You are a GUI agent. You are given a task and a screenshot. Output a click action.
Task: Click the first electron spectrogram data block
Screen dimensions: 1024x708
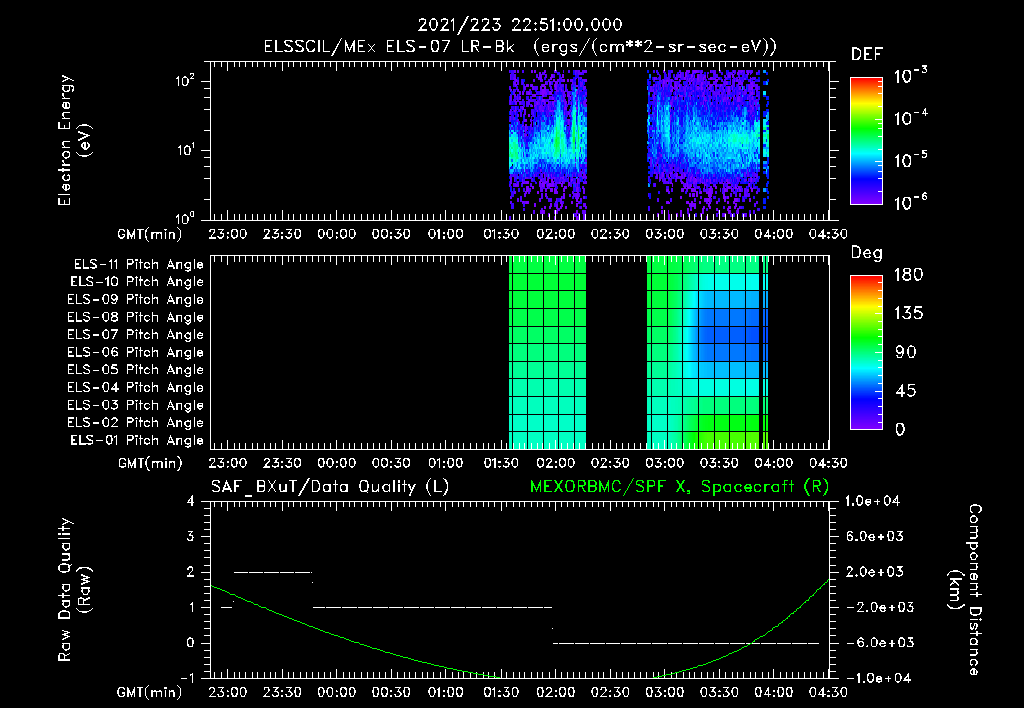pyautogui.click(x=548, y=142)
